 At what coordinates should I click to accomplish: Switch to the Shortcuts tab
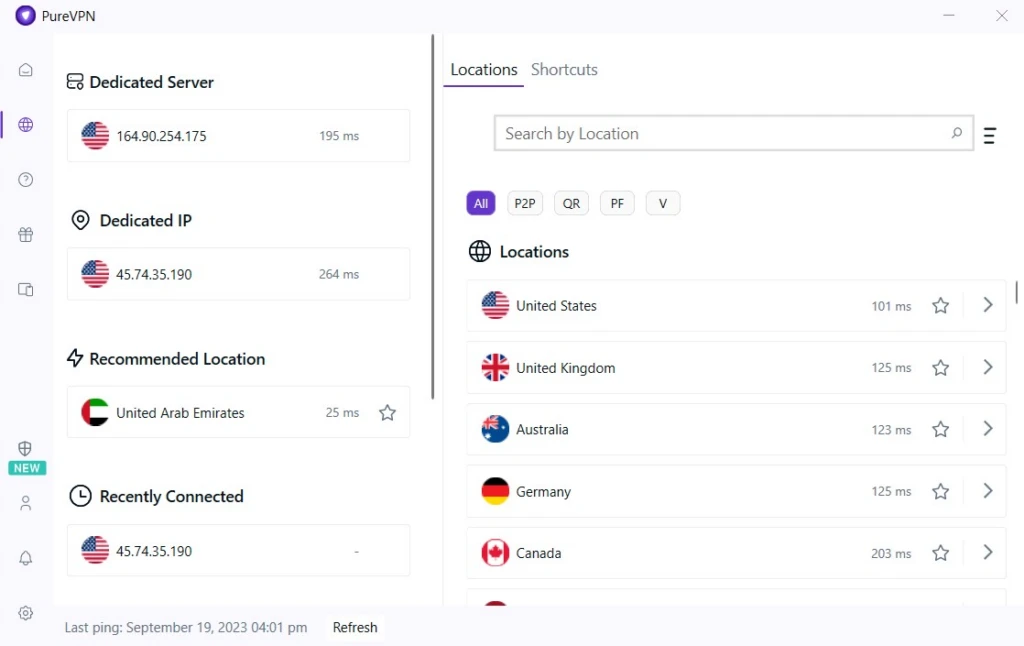pyautogui.click(x=564, y=69)
